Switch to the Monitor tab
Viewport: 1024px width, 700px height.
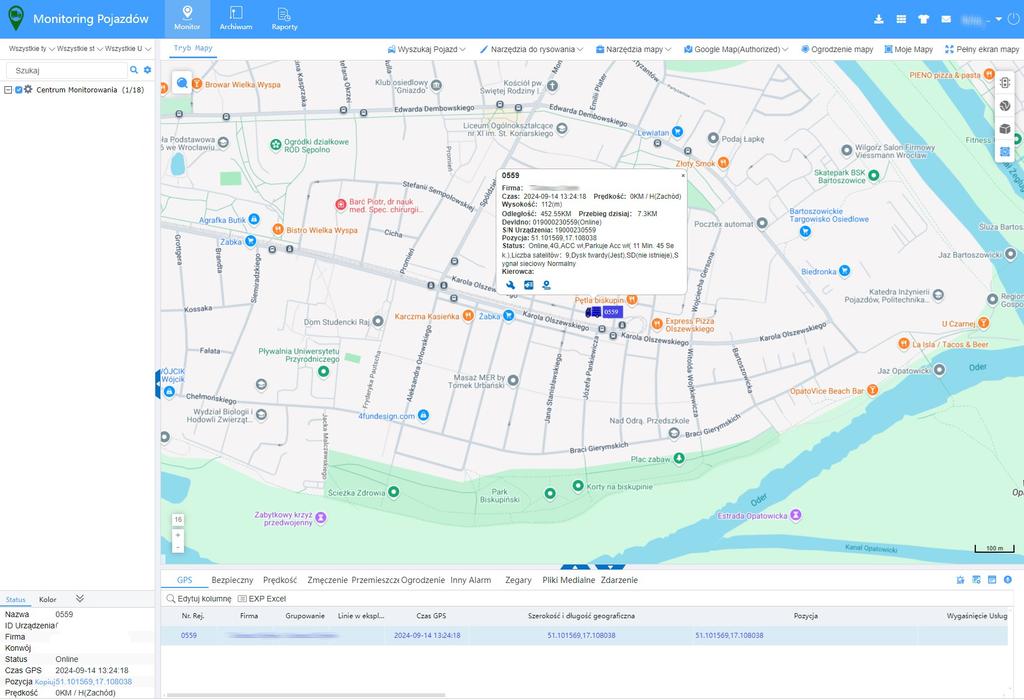[x=187, y=19]
